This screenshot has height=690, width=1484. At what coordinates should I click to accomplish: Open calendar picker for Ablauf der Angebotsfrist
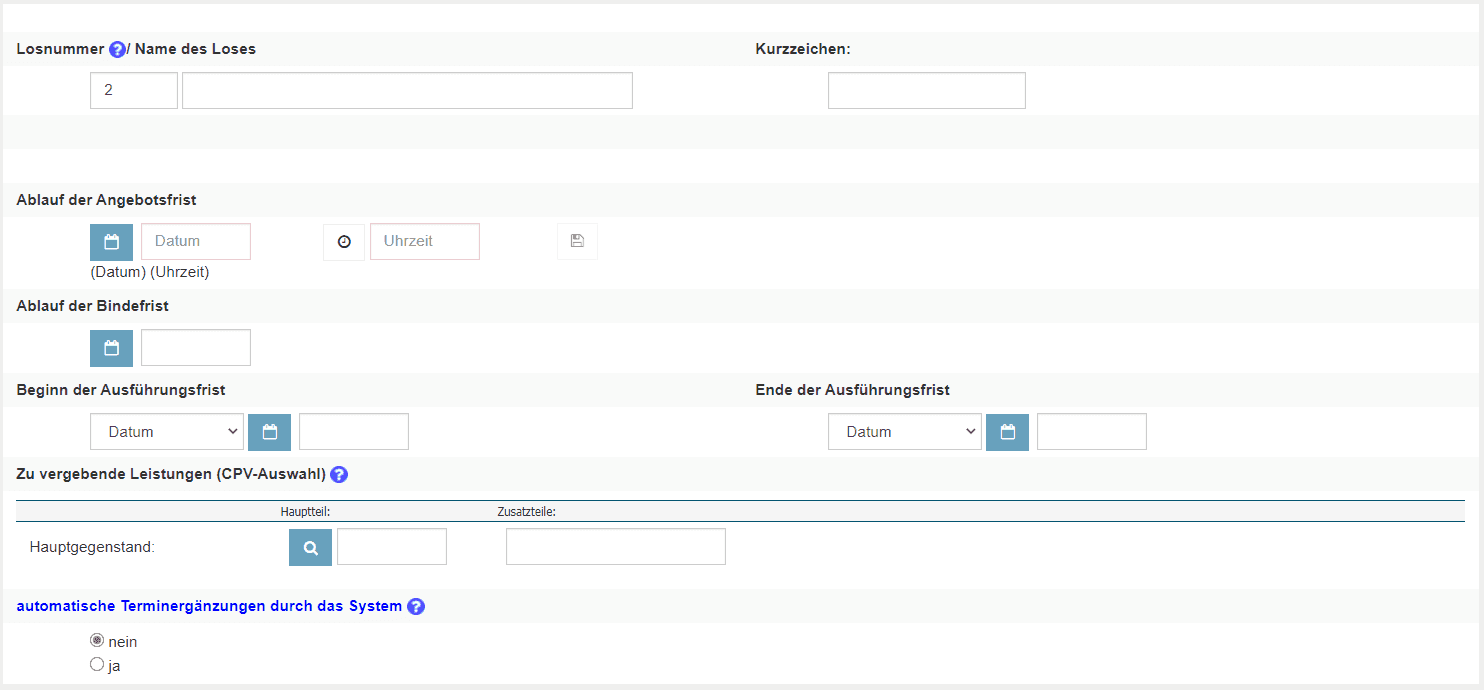click(x=111, y=242)
